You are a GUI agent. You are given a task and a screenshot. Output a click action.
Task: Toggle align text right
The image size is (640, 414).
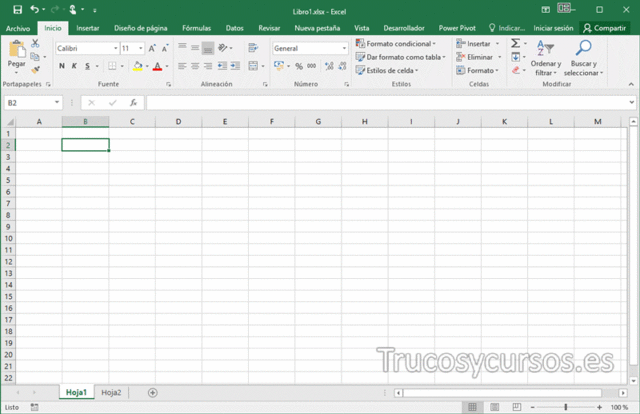point(208,66)
